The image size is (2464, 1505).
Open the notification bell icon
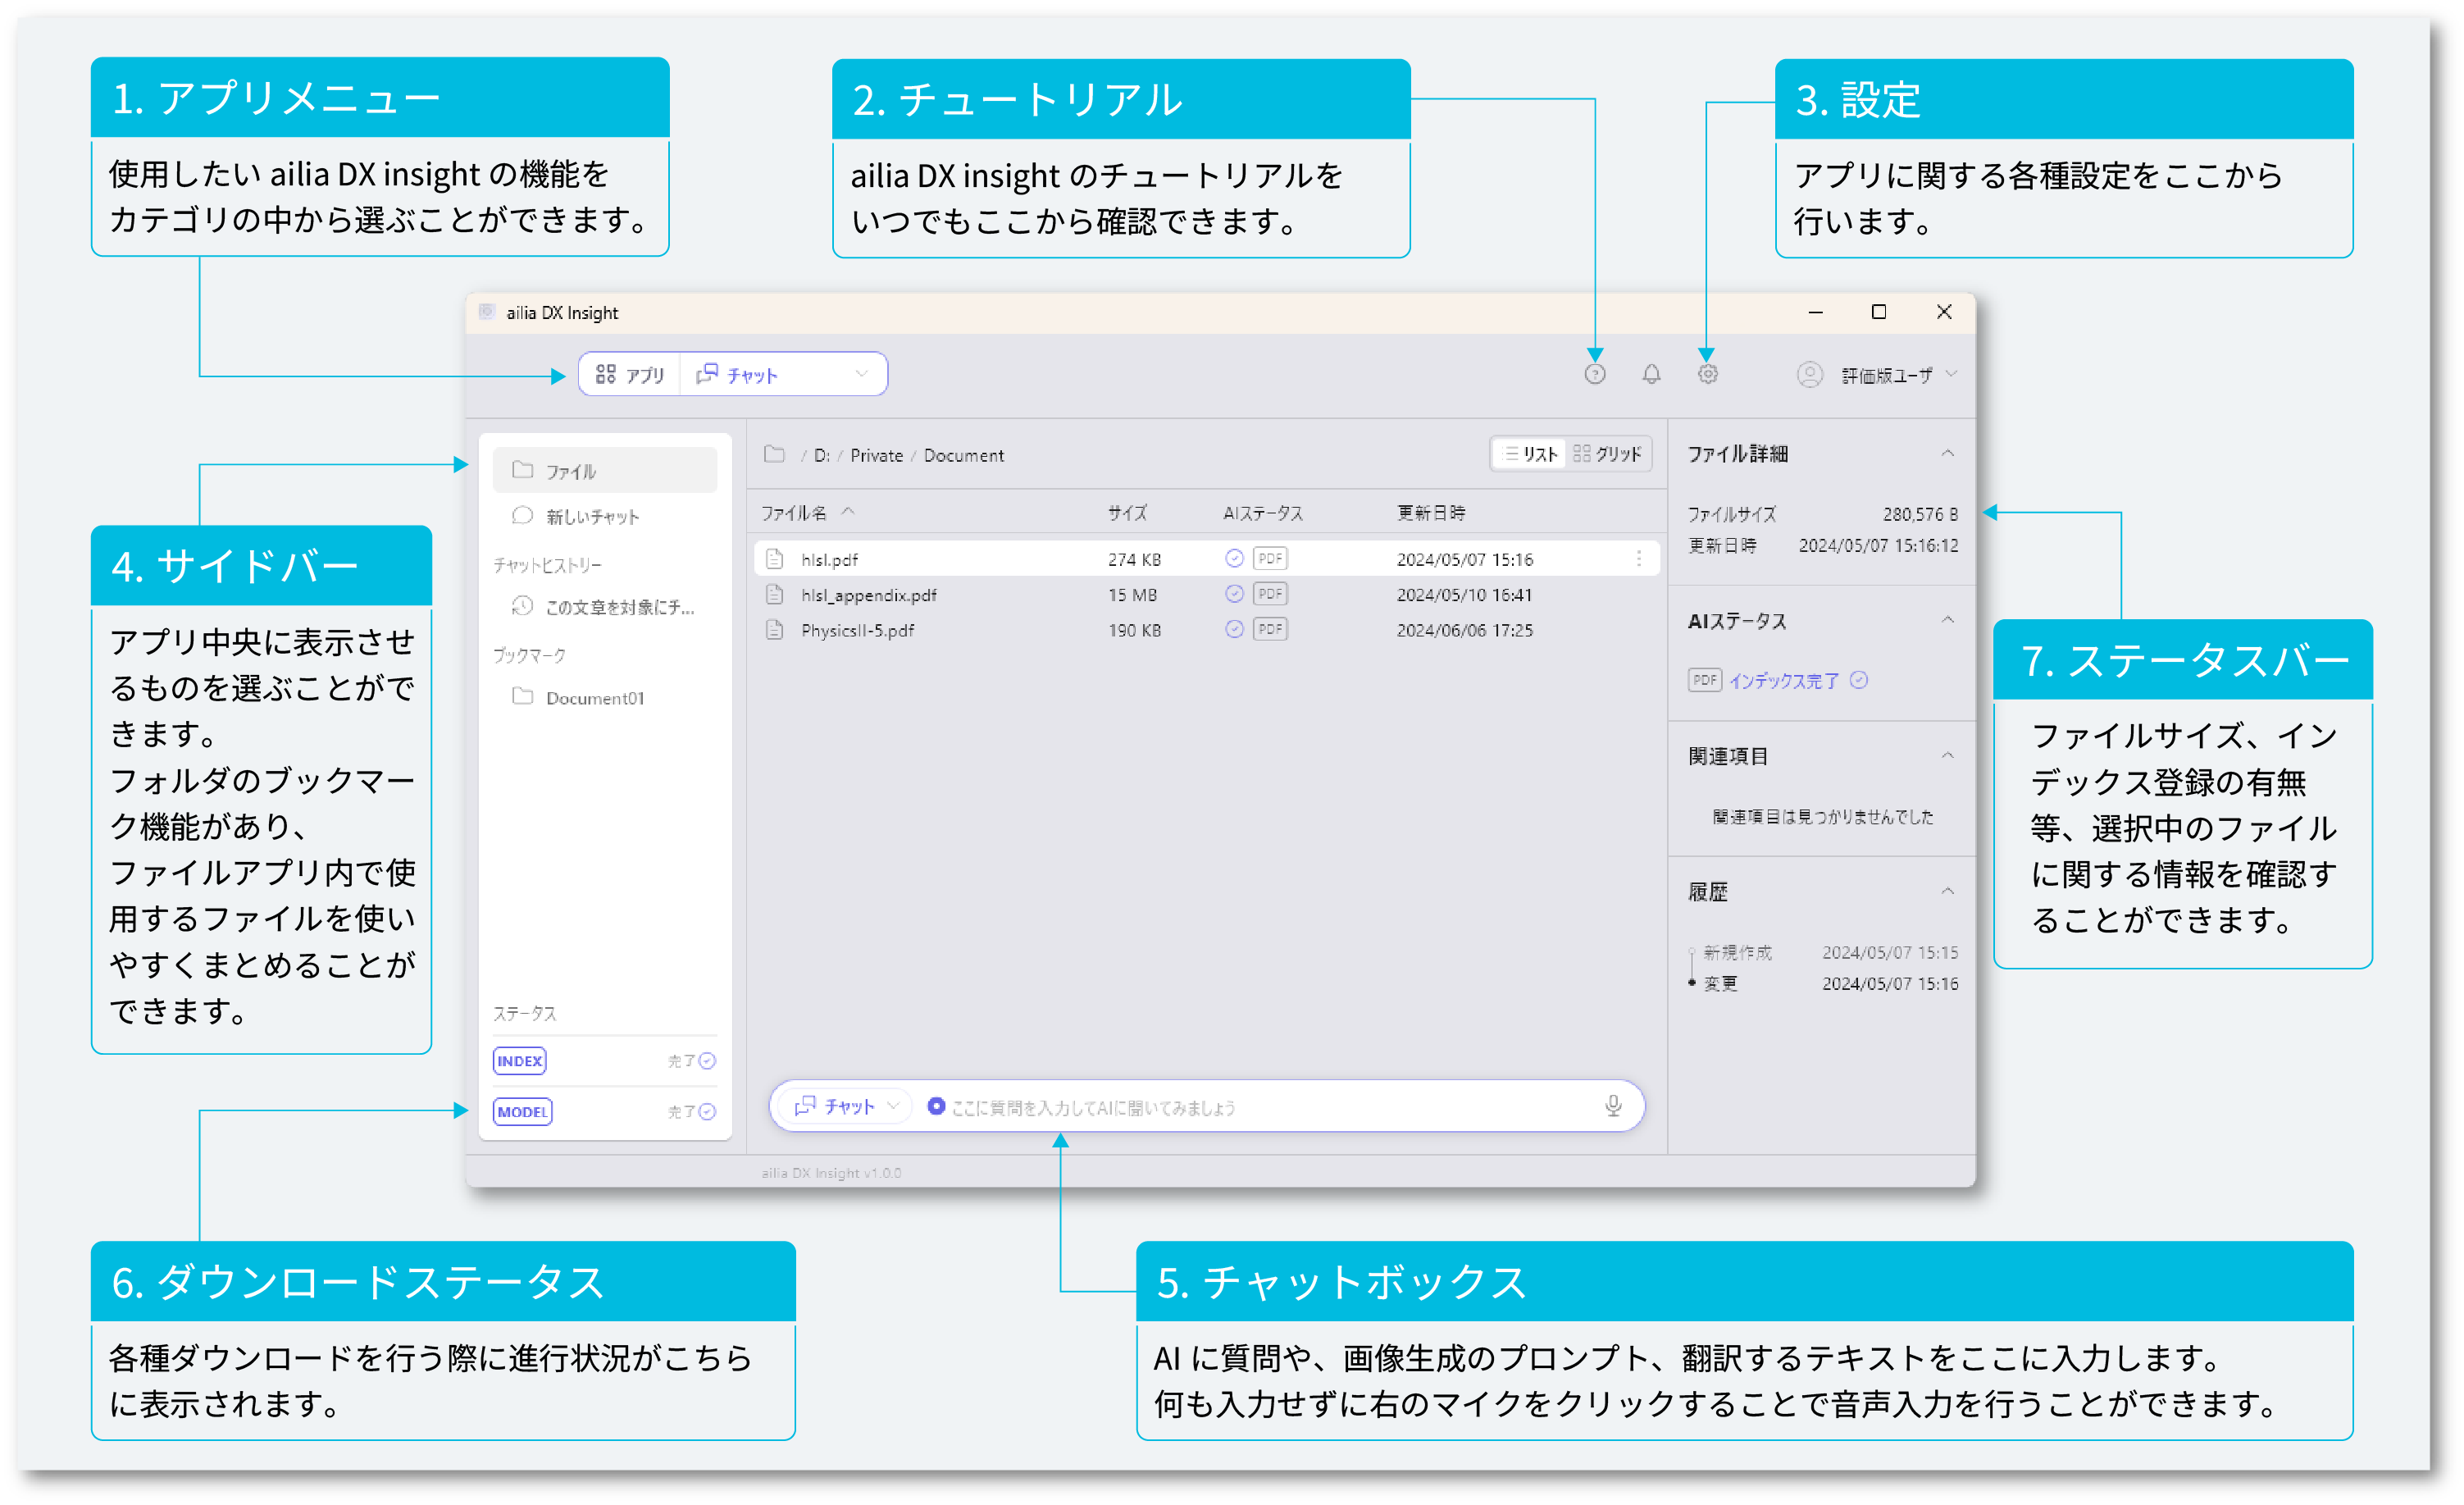pyautogui.click(x=1651, y=374)
